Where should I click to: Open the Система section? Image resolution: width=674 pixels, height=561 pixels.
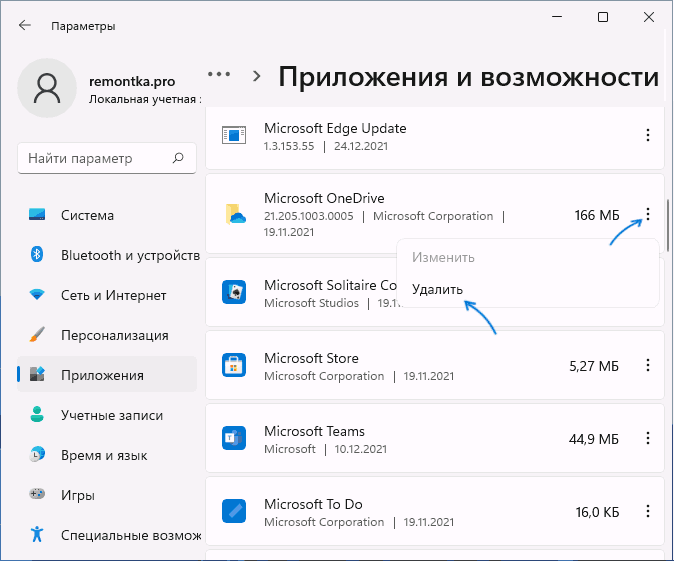click(x=107, y=215)
